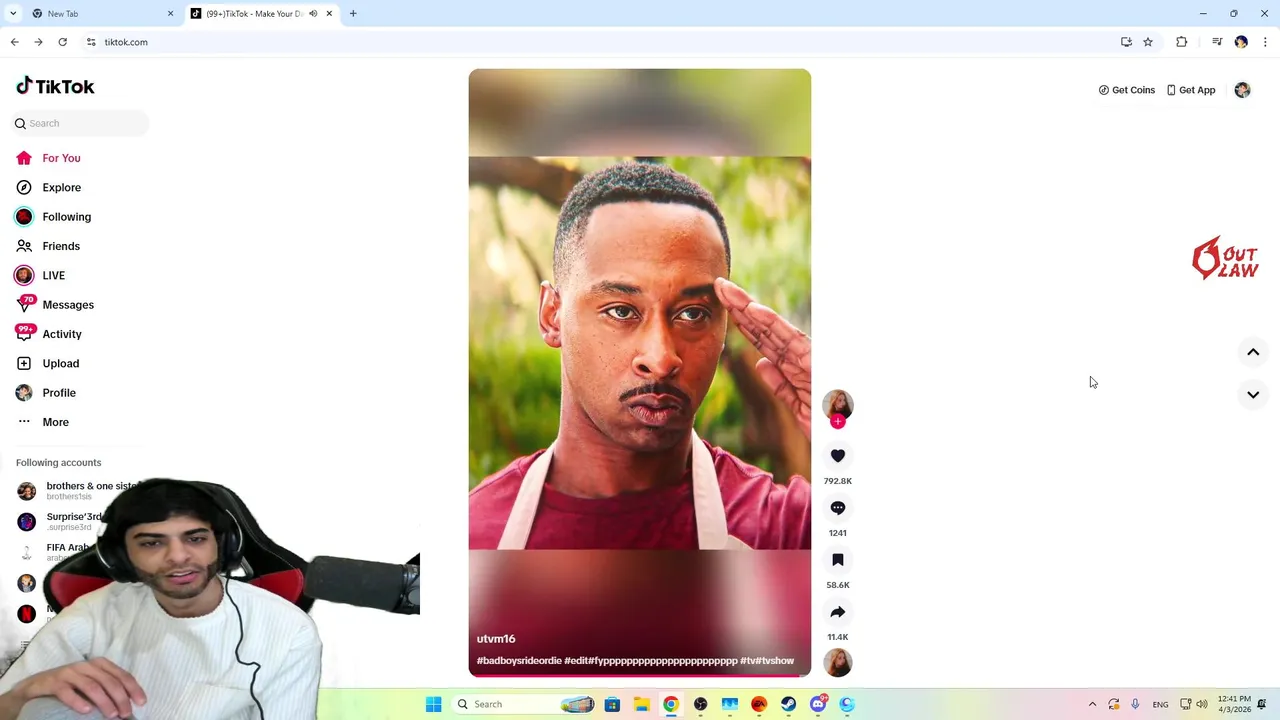This screenshot has width=1280, height=720.
Task: Close the TikTok browser tab
Action: [x=329, y=14]
